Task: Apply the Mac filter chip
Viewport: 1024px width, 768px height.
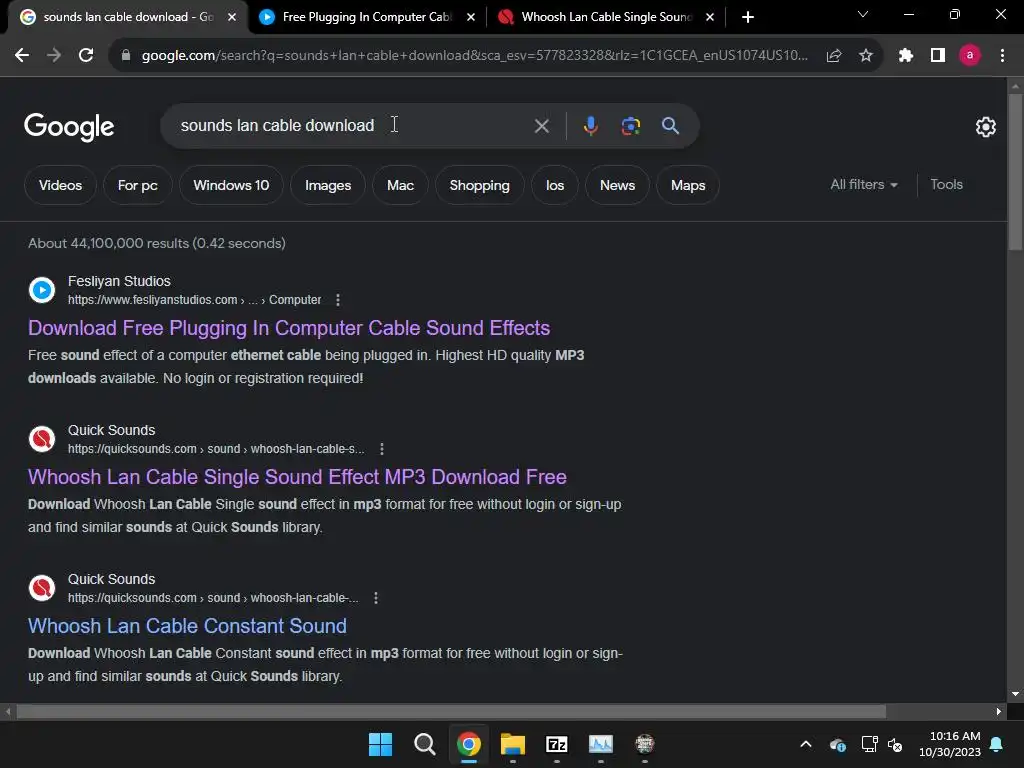Action: tap(400, 185)
